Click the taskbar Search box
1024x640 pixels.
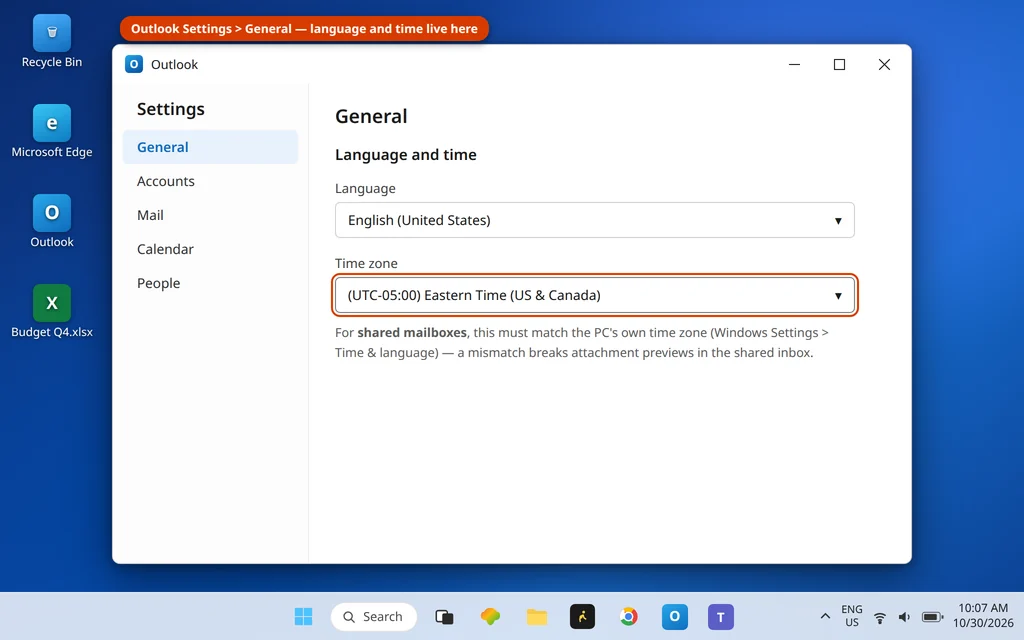point(374,616)
